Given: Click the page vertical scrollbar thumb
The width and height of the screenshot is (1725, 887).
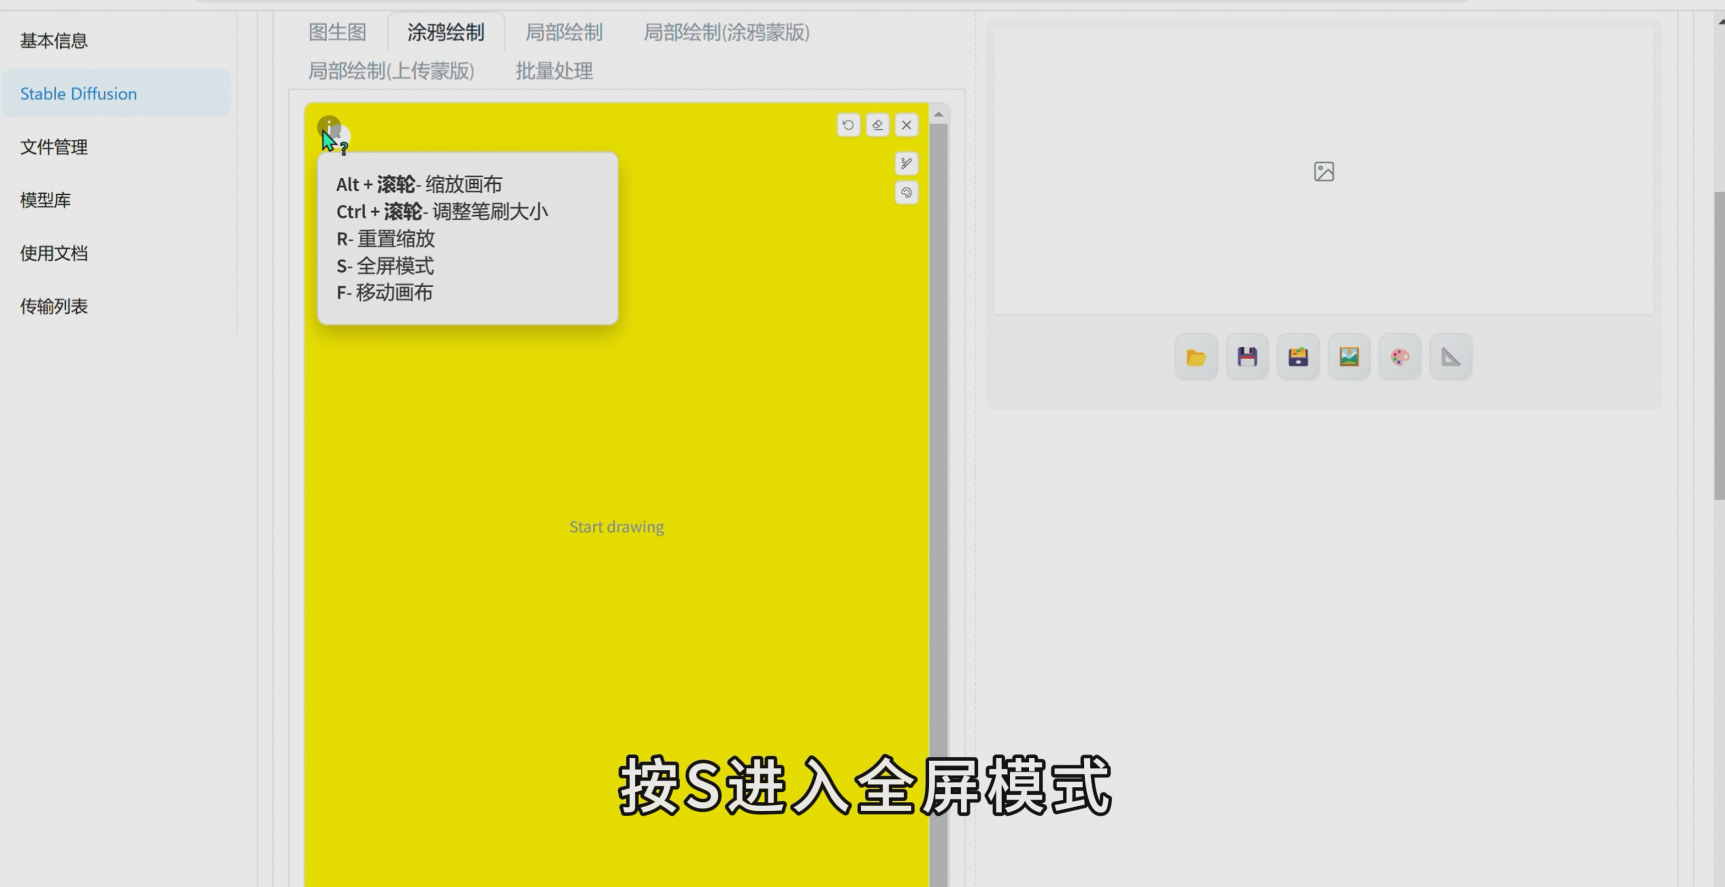Looking at the screenshot, I should coord(1719,345).
